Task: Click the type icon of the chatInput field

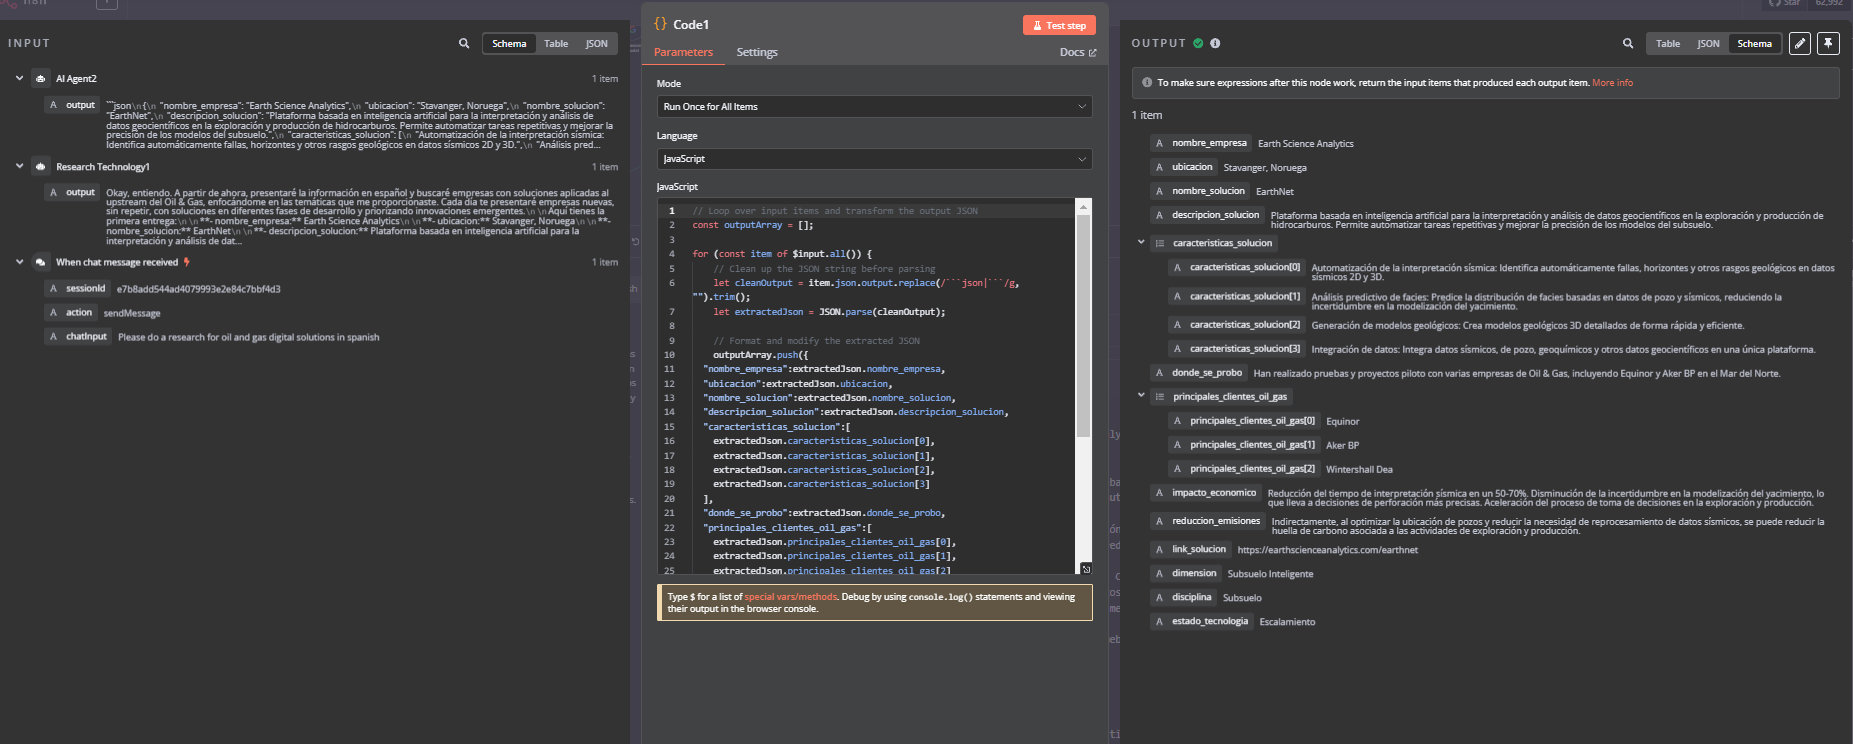Action: 53,336
